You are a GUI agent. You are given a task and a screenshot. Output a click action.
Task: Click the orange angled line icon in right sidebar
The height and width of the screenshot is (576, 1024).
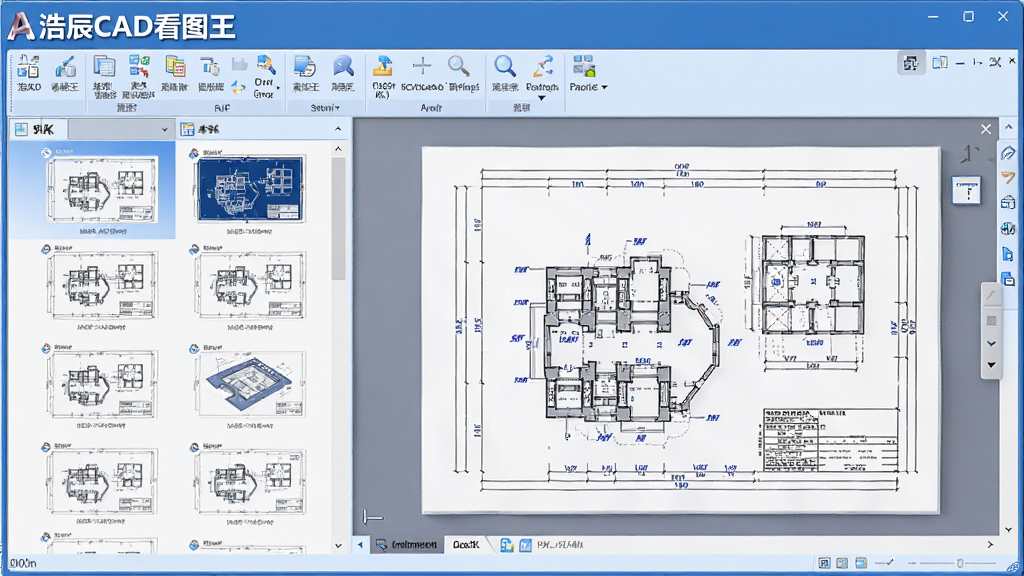1008,178
